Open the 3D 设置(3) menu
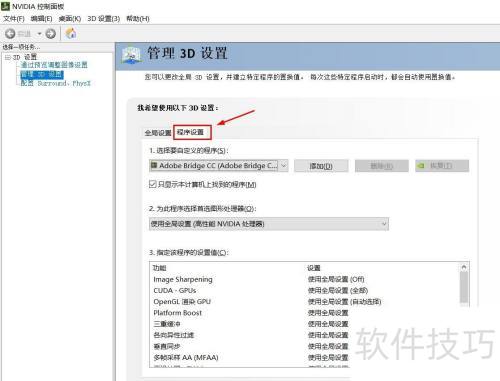The width and height of the screenshot is (500, 381). click(103, 19)
